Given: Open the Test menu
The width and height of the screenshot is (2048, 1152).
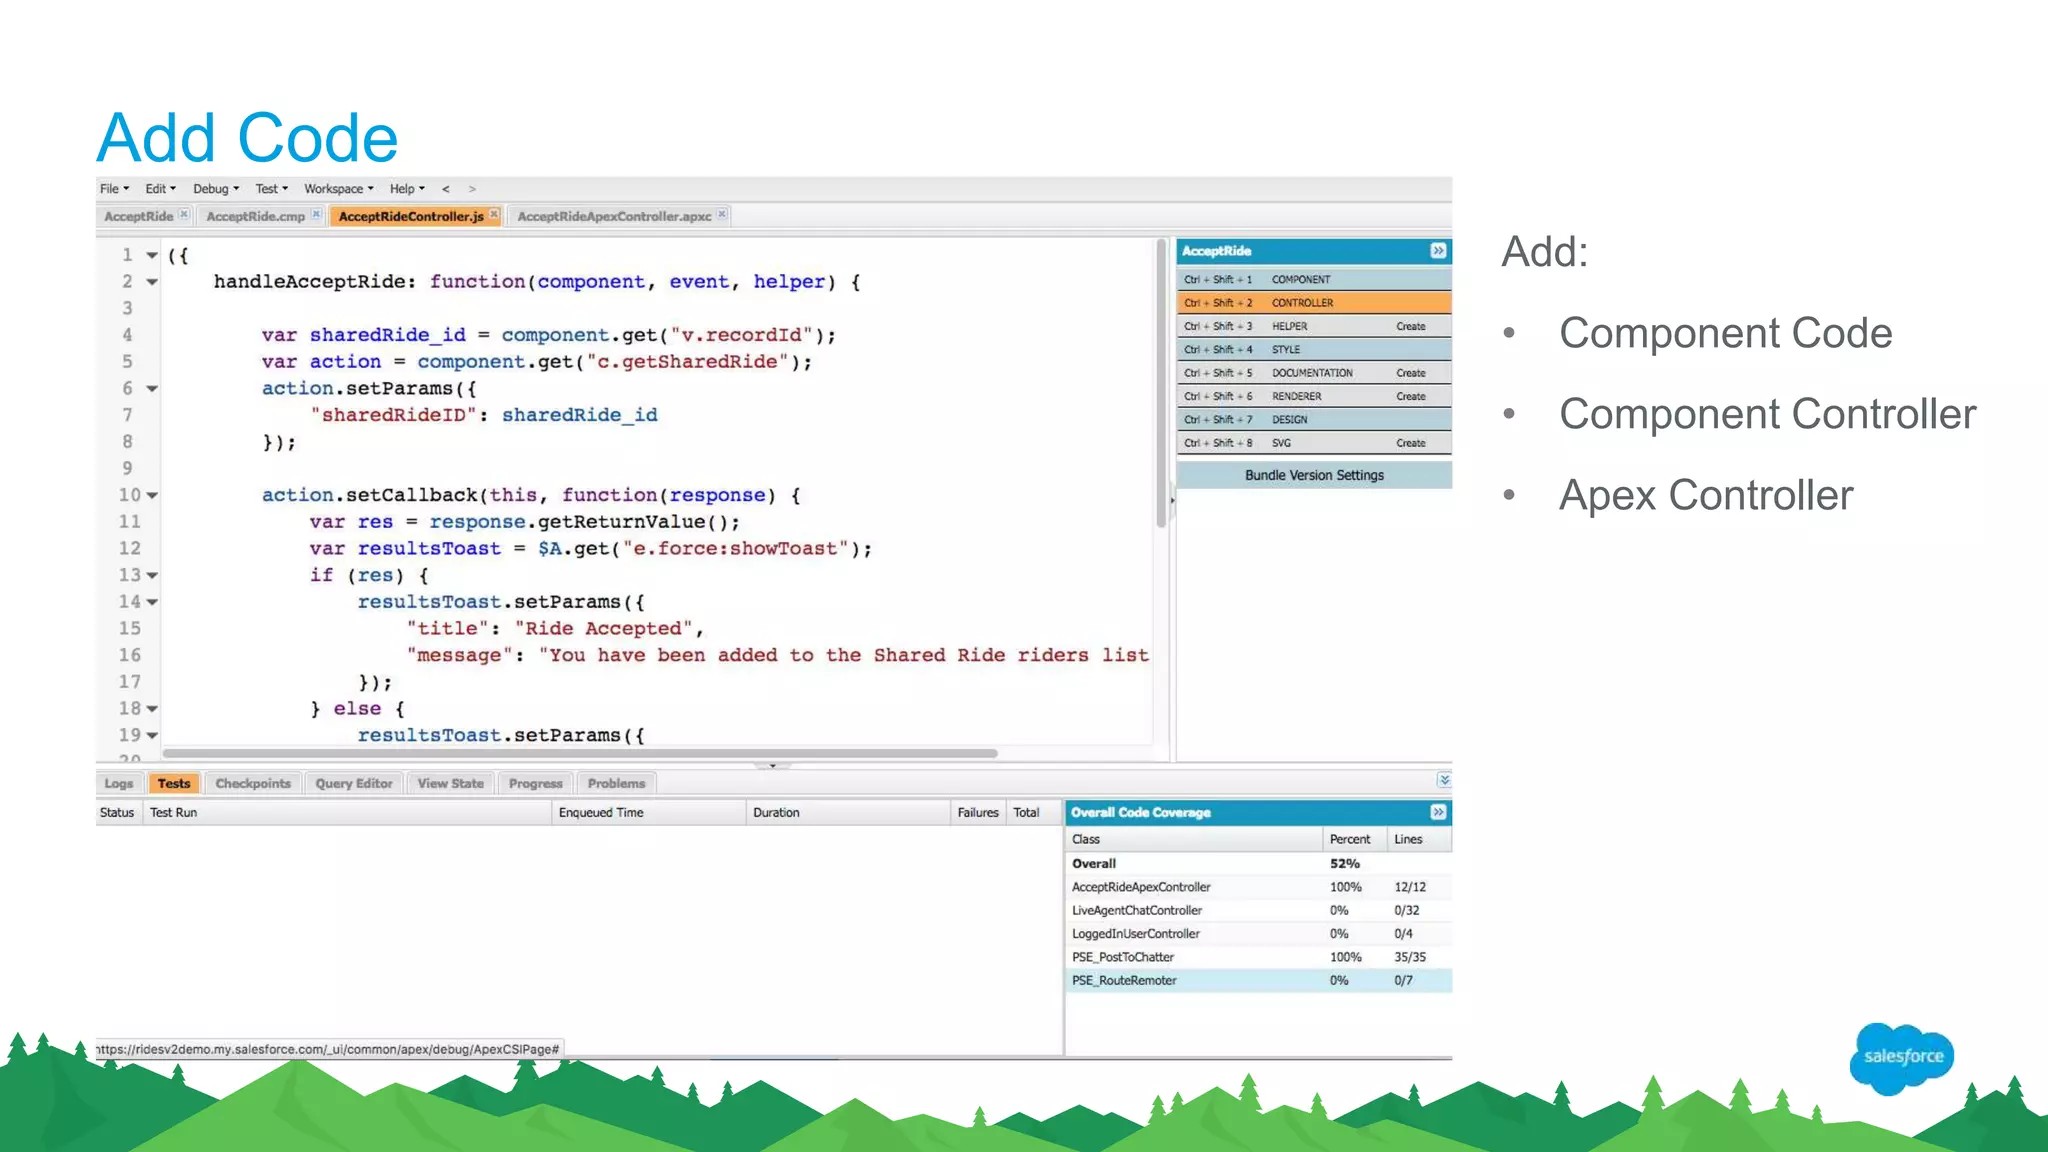Looking at the screenshot, I should tap(271, 188).
